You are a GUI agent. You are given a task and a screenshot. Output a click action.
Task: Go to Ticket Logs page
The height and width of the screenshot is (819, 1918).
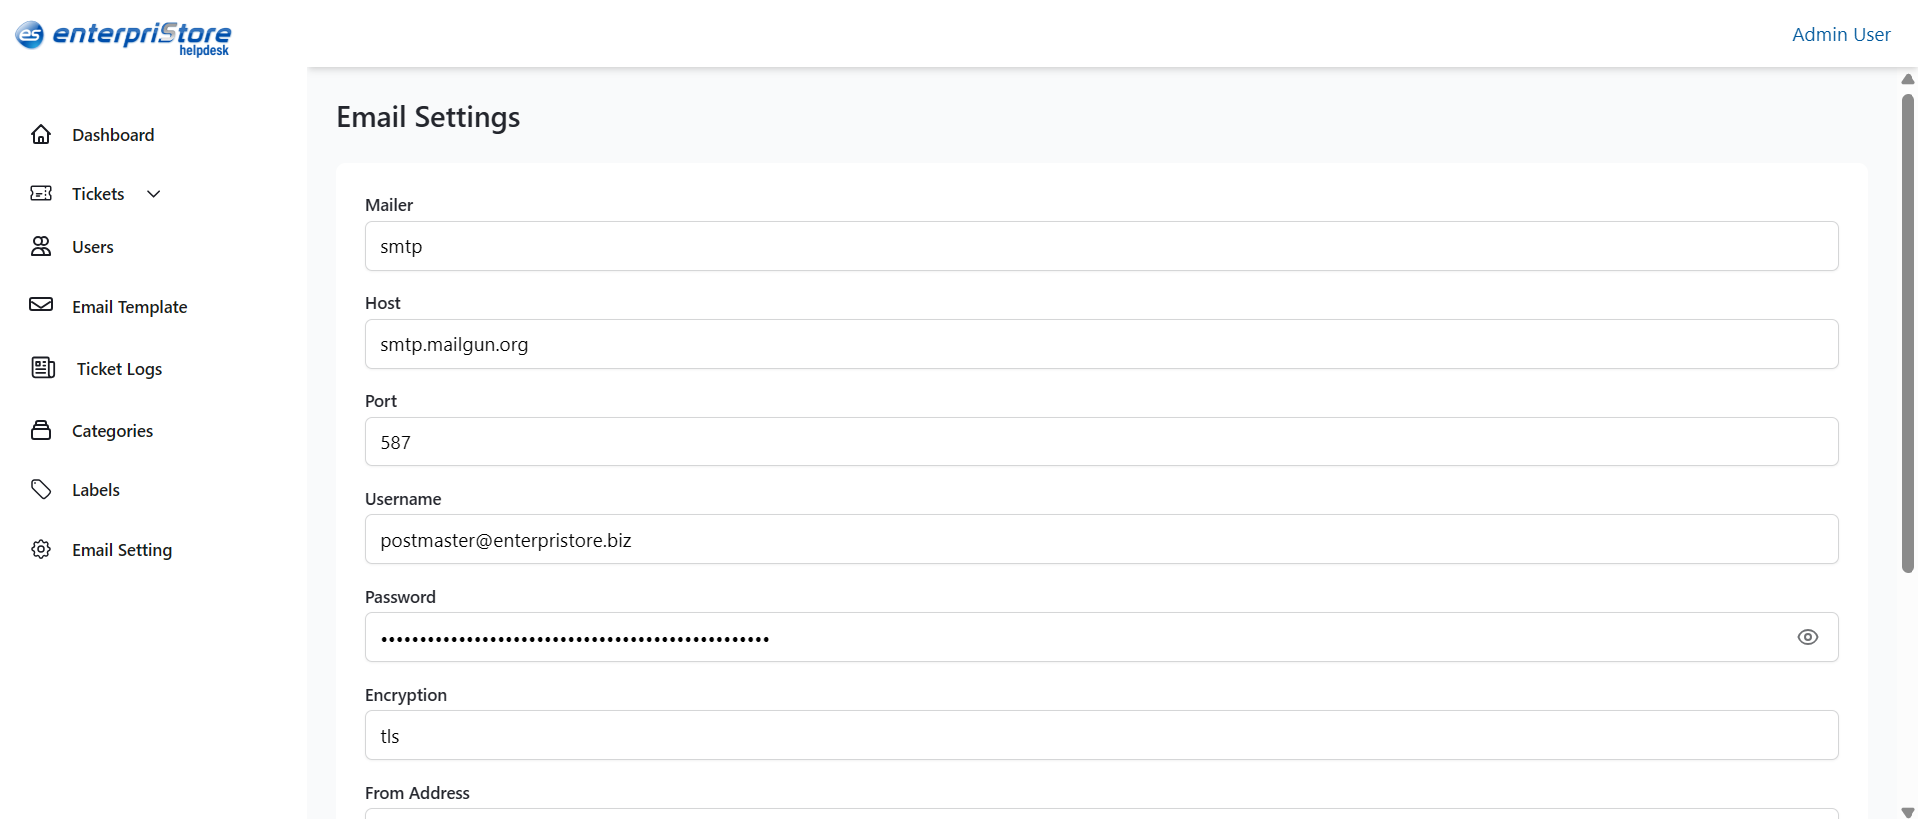tap(119, 369)
